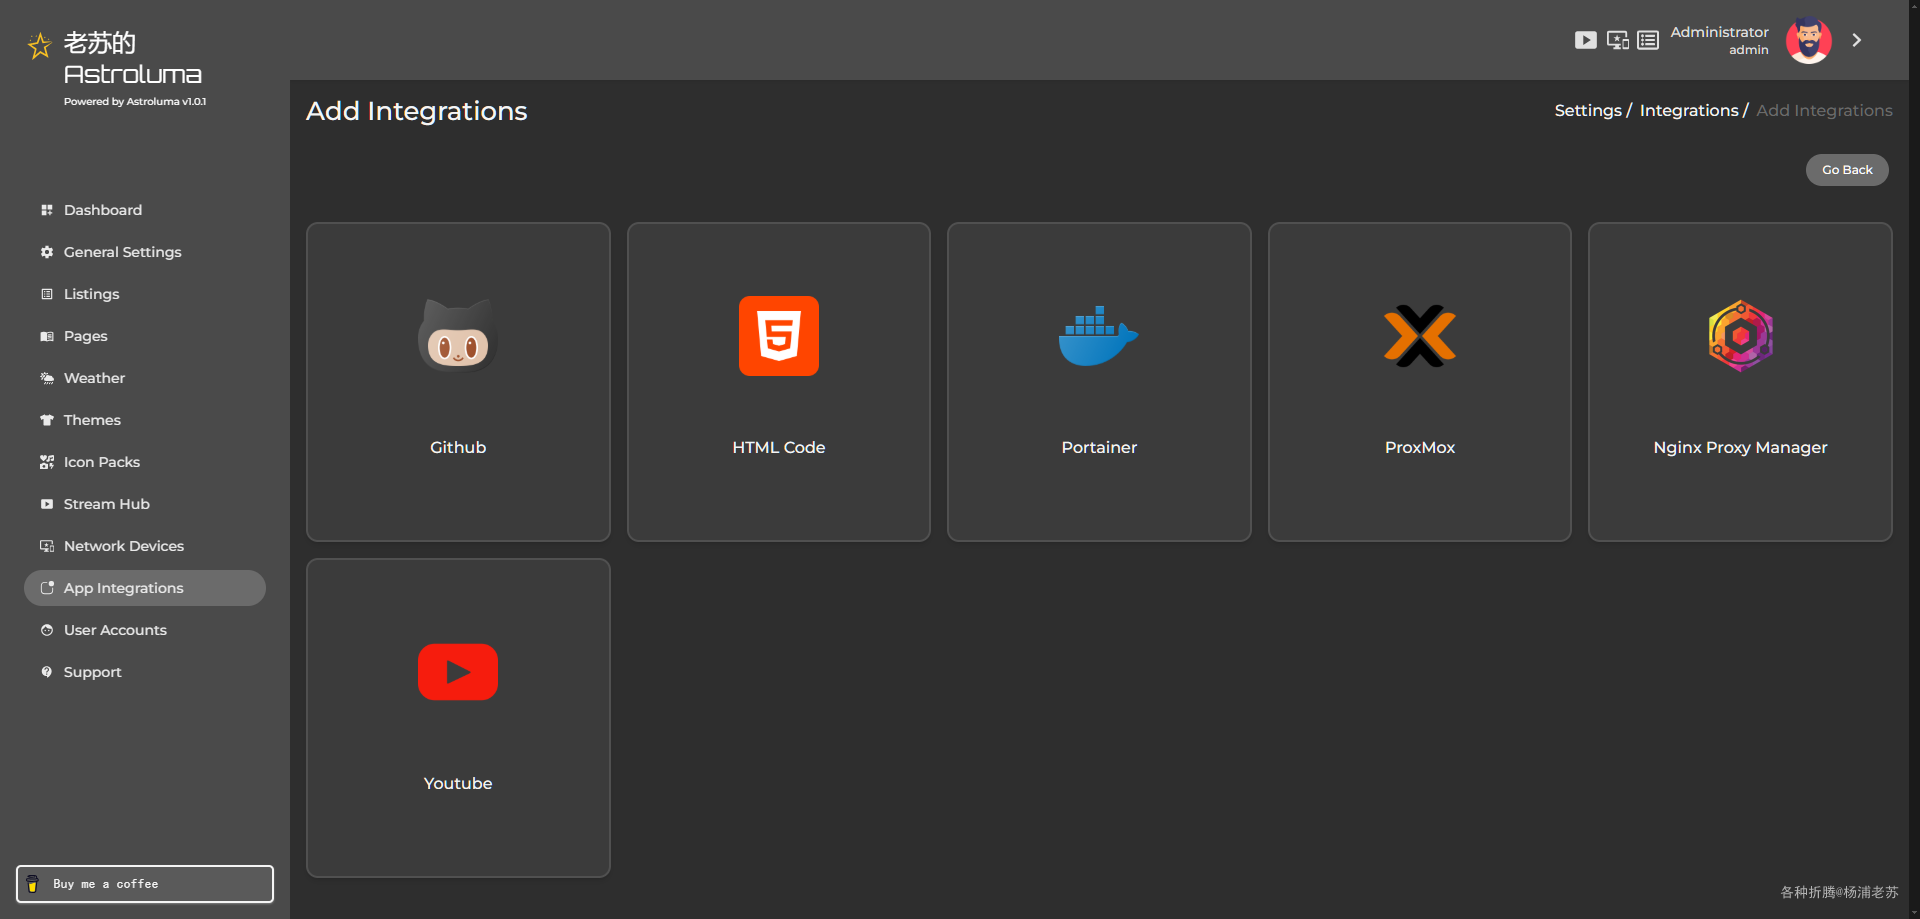The image size is (1920, 919).
Task: Click the ProxMox card label
Action: (x=1420, y=447)
